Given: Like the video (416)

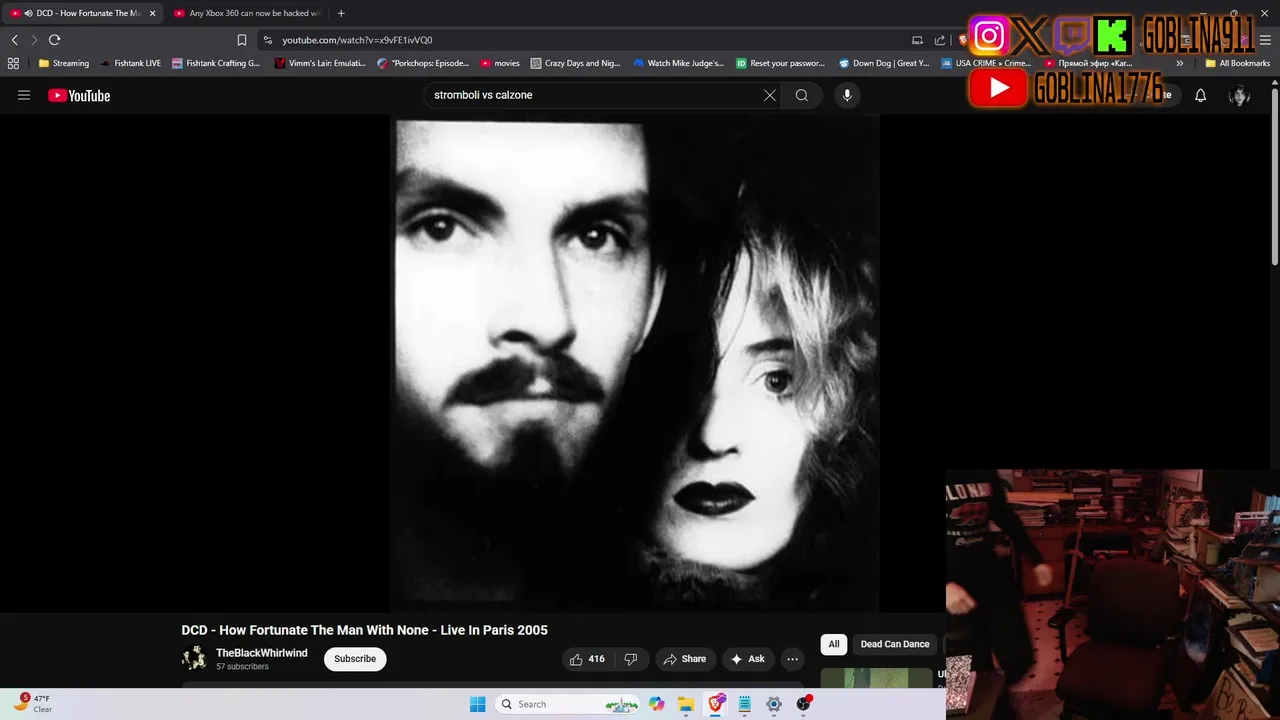Looking at the screenshot, I should tap(587, 659).
